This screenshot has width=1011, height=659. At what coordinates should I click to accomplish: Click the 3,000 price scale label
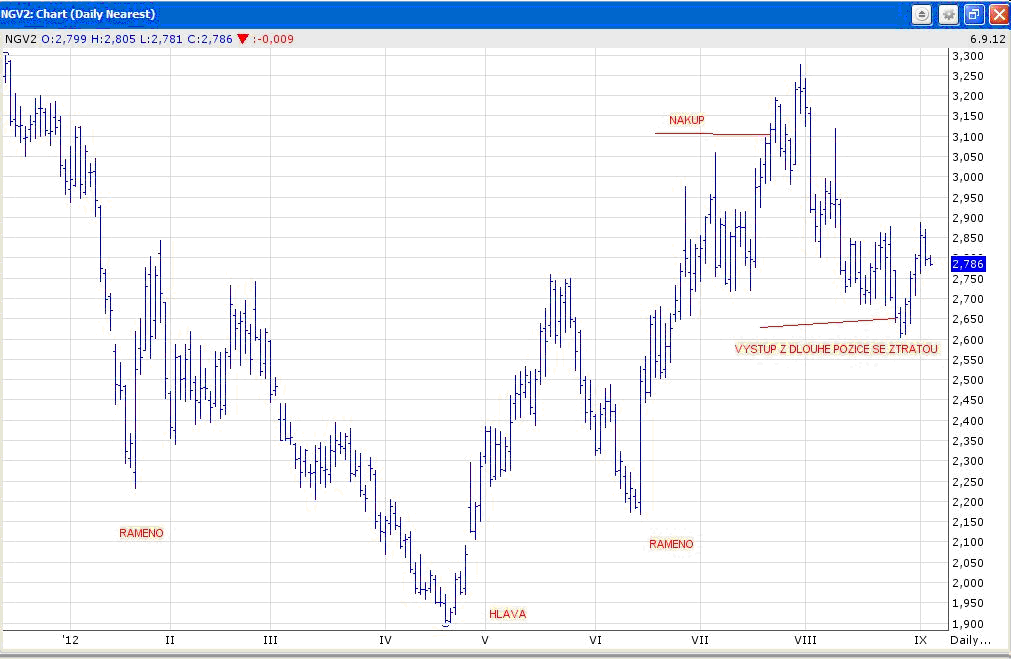(968, 177)
